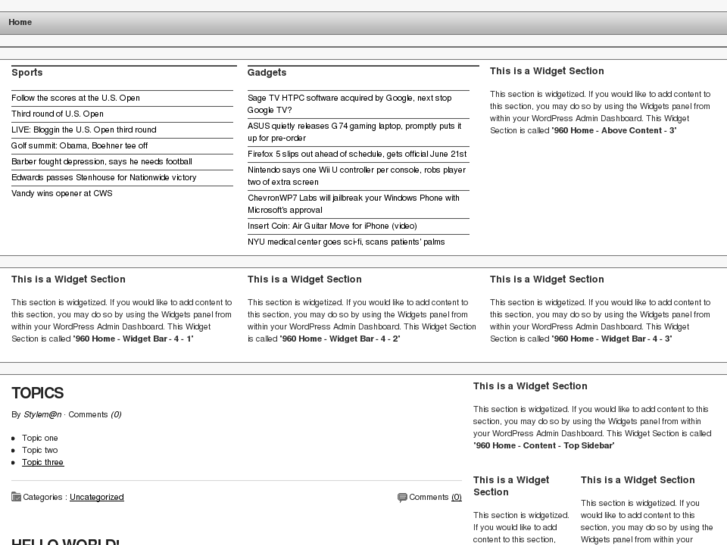Click '960 Home - Widget Bar - 4 - 2' text
This screenshot has width=727, height=545.
coord(340,339)
